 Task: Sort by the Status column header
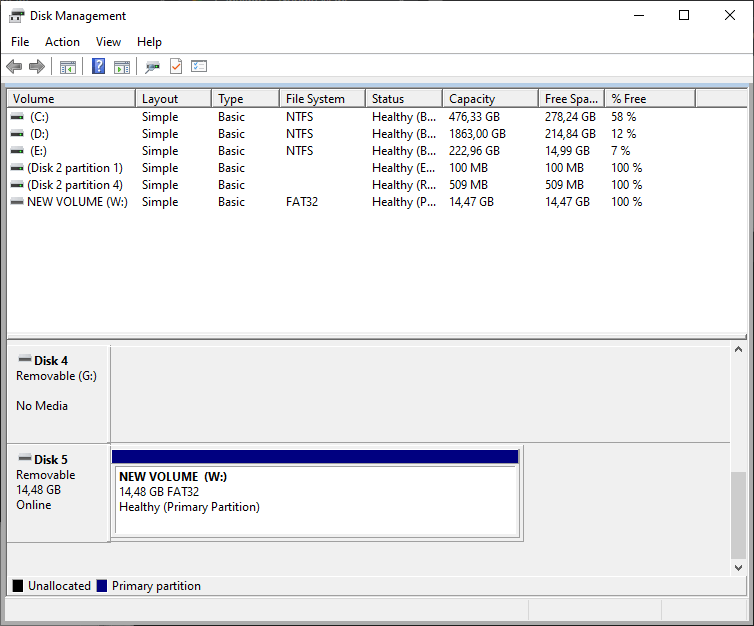pos(404,99)
